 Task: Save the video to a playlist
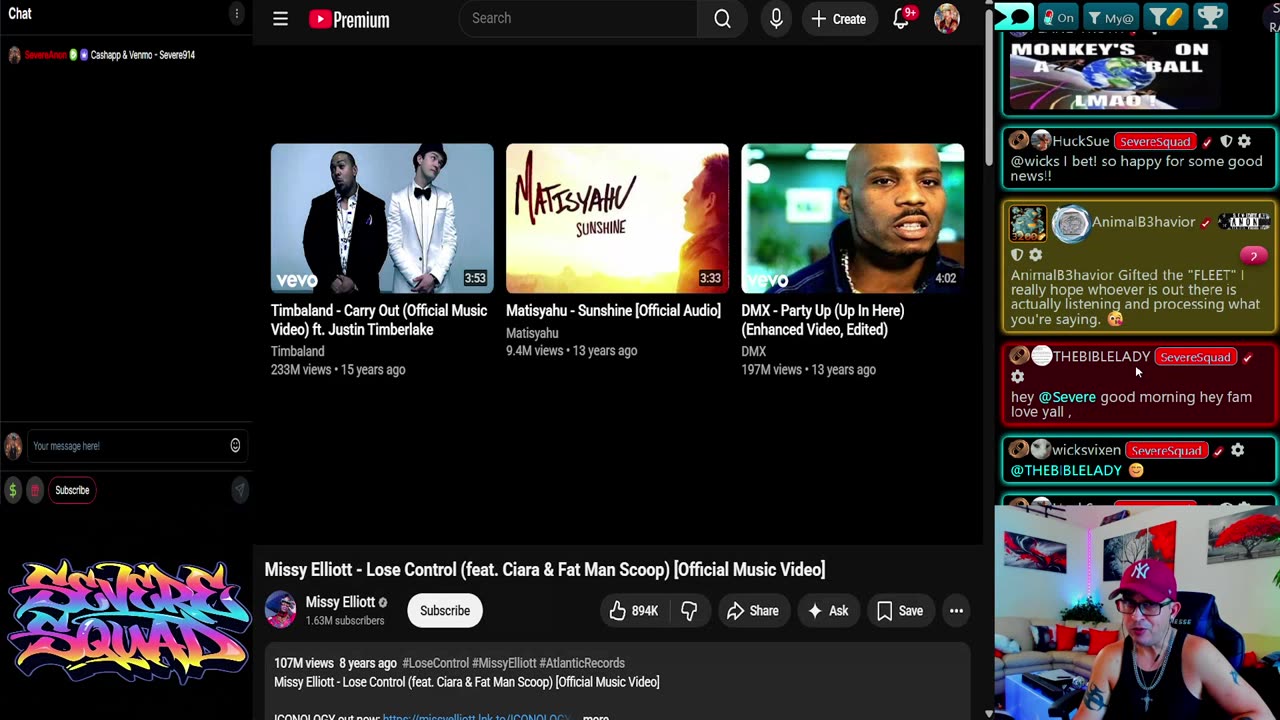pos(900,611)
